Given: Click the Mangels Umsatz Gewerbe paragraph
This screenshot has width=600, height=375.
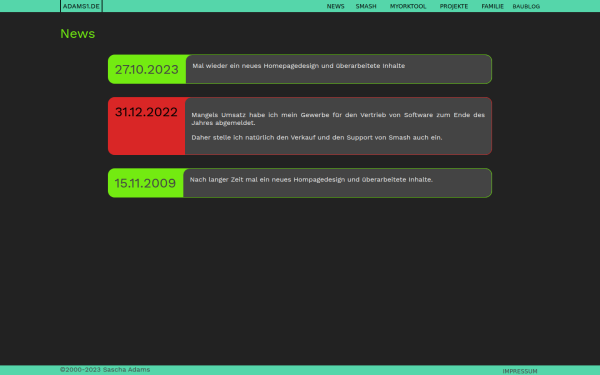Looking at the screenshot, I should click(338, 119).
